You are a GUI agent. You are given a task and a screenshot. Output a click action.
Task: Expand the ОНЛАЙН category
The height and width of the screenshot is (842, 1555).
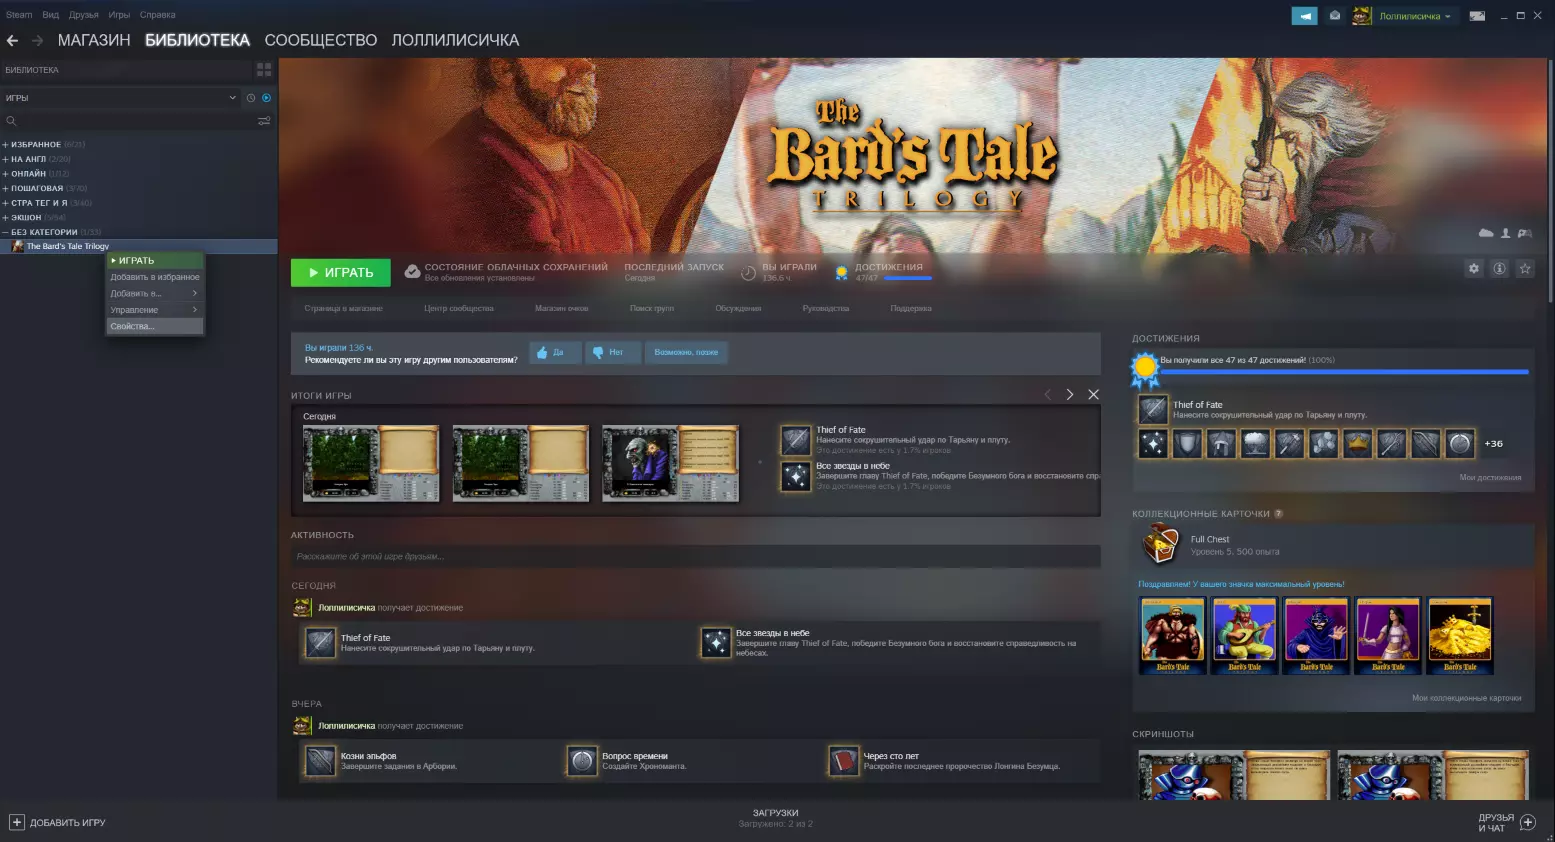(5, 174)
